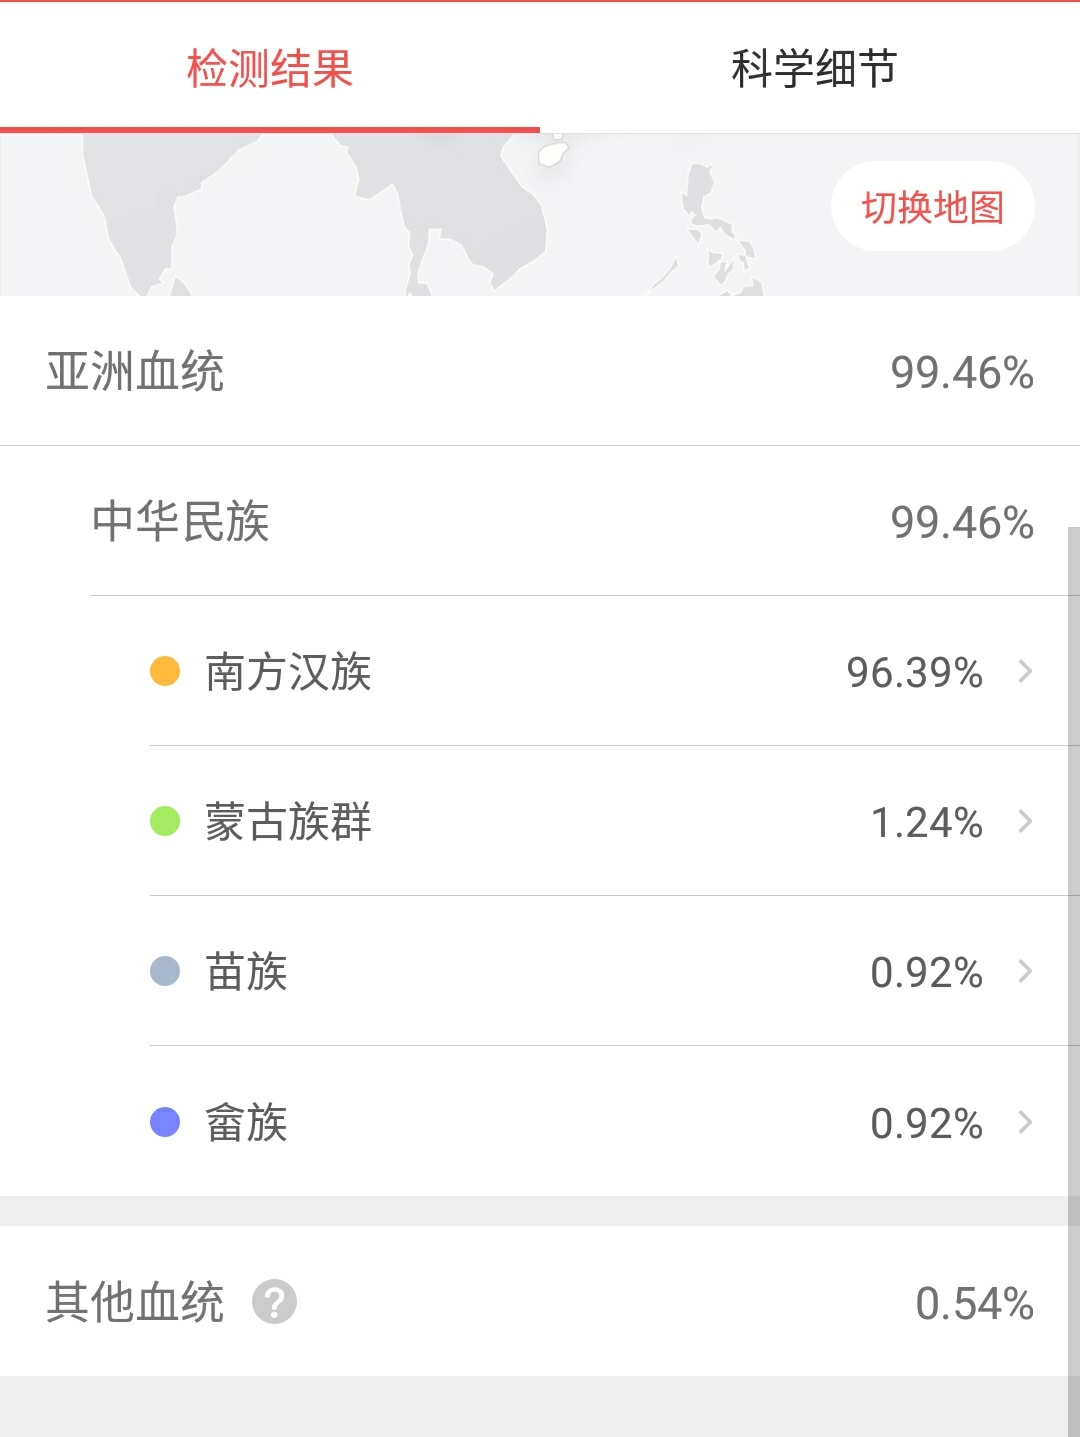This screenshot has width=1080, height=1437.
Task: Click the 1.24% percentage value
Action: coord(926,822)
